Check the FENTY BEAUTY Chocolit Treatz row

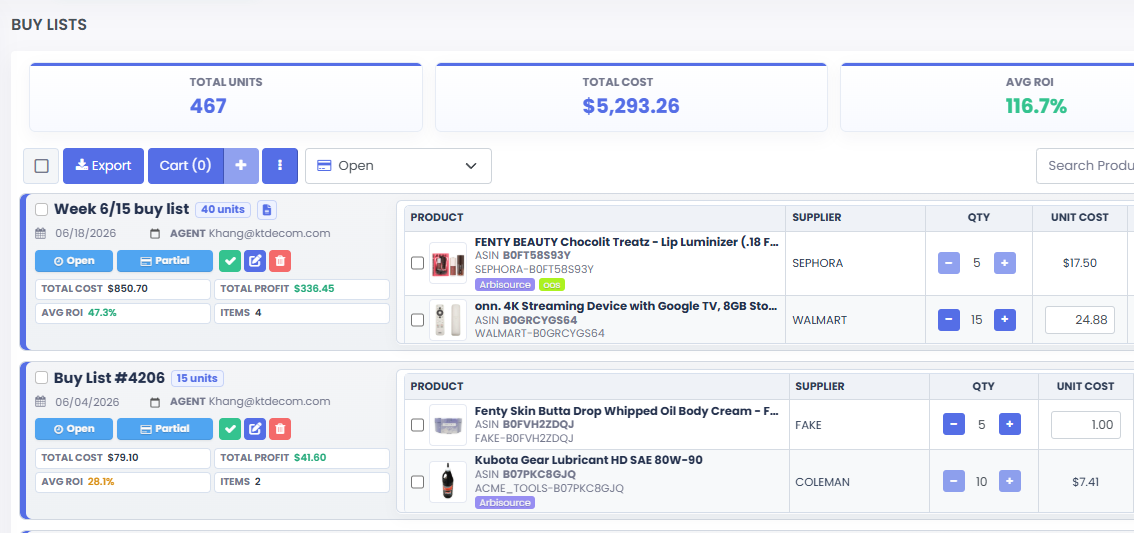[x=417, y=263]
